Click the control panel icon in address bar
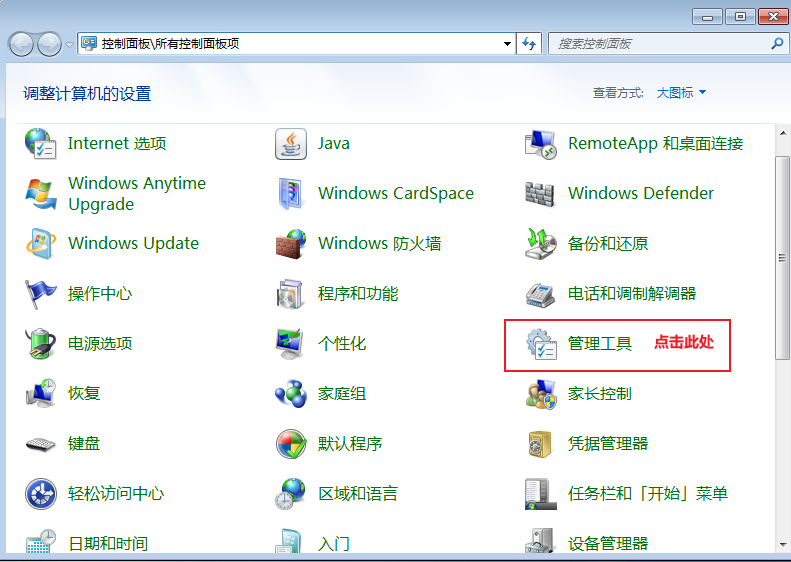 [89, 43]
